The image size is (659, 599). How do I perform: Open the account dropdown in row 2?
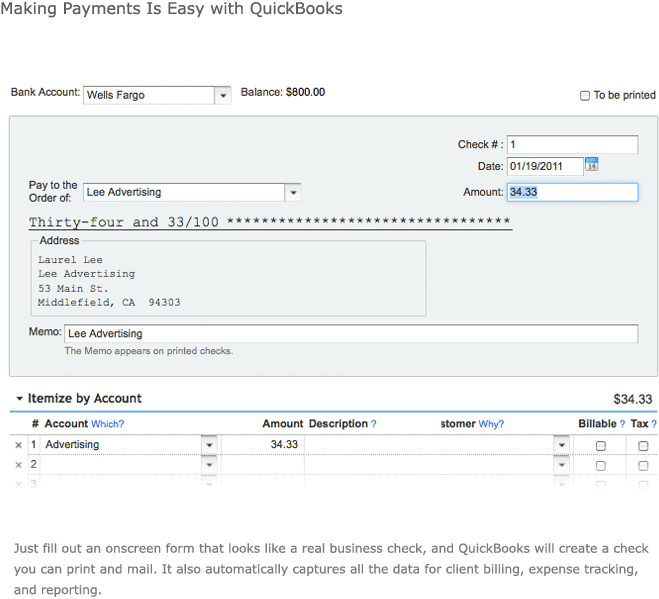pyautogui.click(x=209, y=465)
